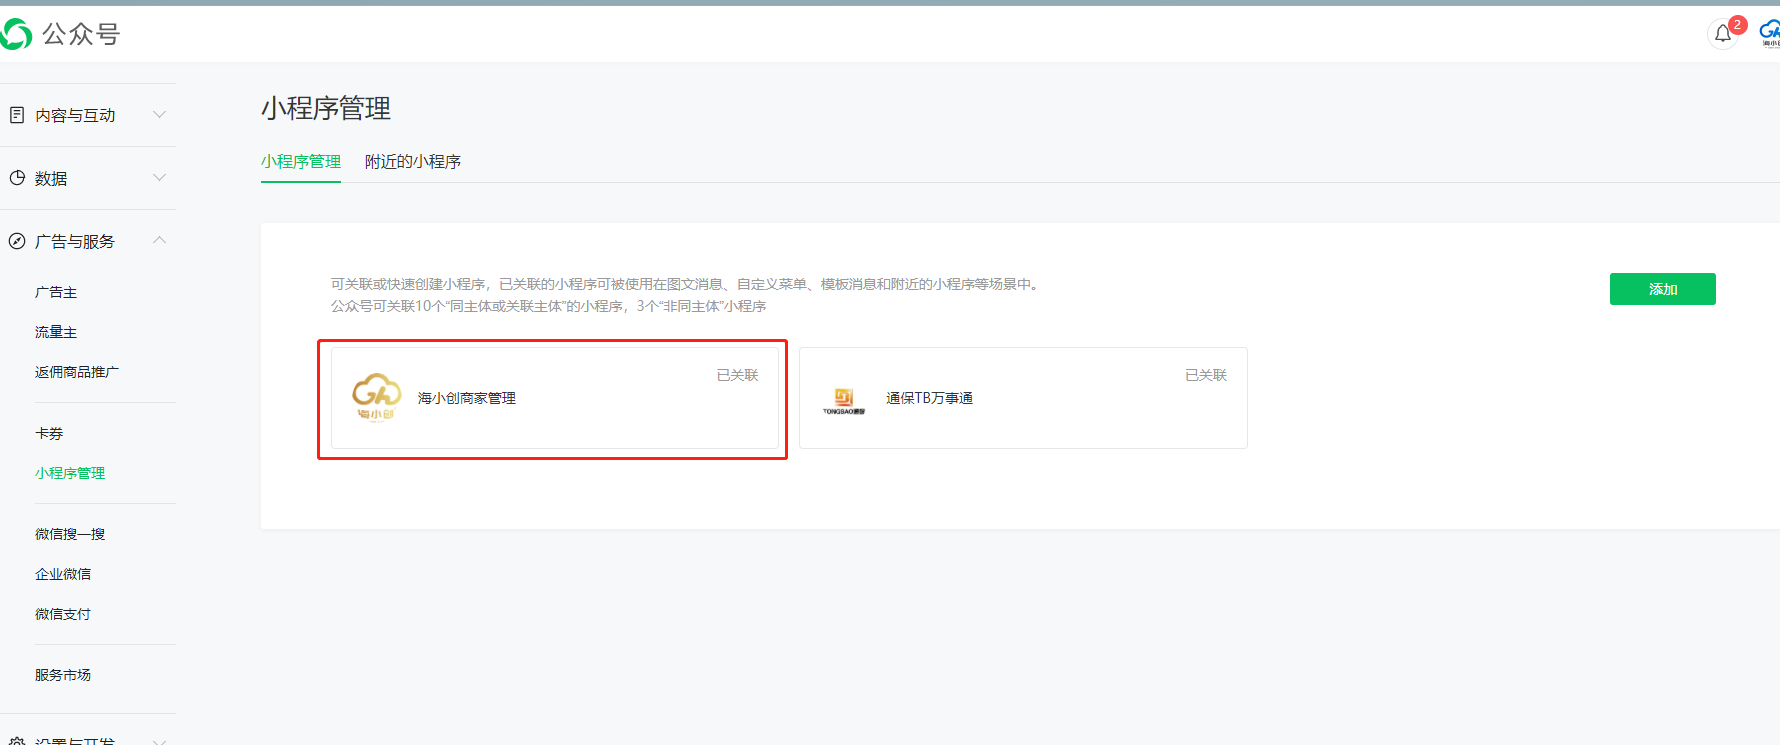The height and width of the screenshot is (745, 1780).
Task: Switch to the 附近的小程序 tab
Action: (412, 162)
